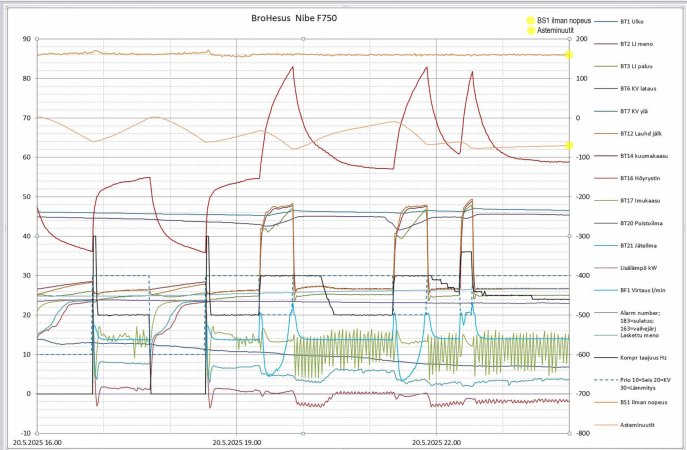This screenshot has height=450, width=687.
Task: Select the yellow end point of Asteminuutit series
Action: point(569,145)
